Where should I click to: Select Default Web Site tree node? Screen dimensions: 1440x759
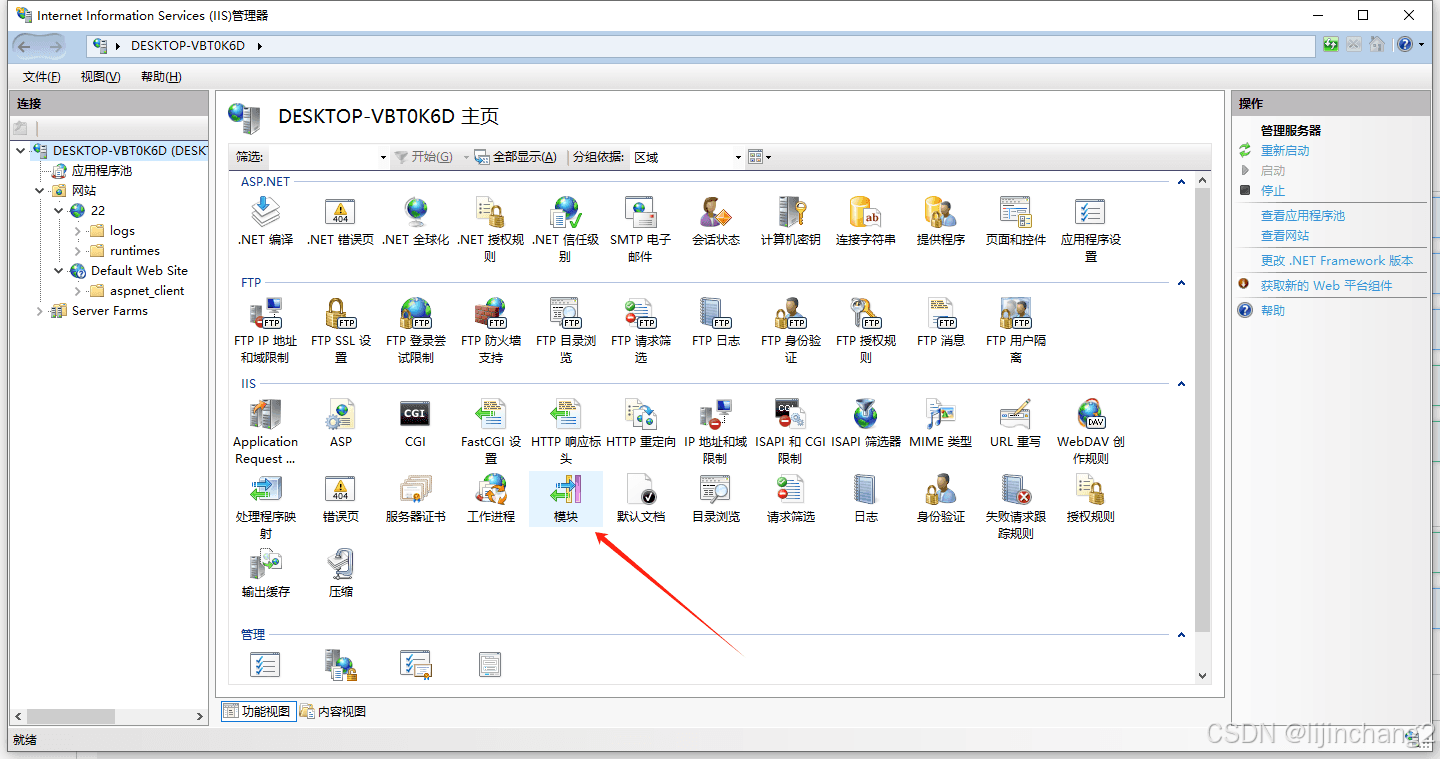coord(139,271)
